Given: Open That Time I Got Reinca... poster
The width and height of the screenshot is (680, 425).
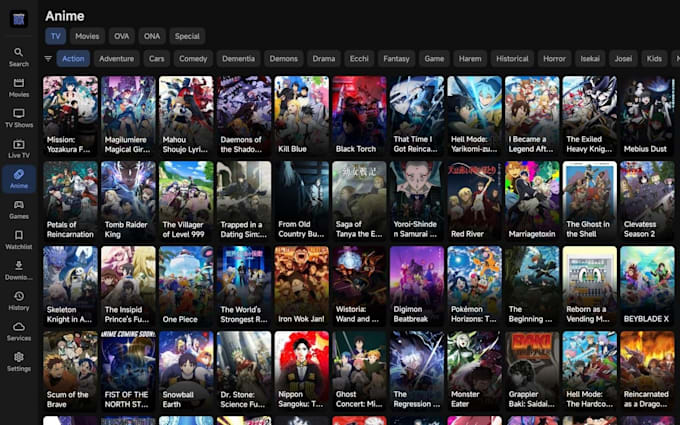Looking at the screenshot, I should pos(417,116).
